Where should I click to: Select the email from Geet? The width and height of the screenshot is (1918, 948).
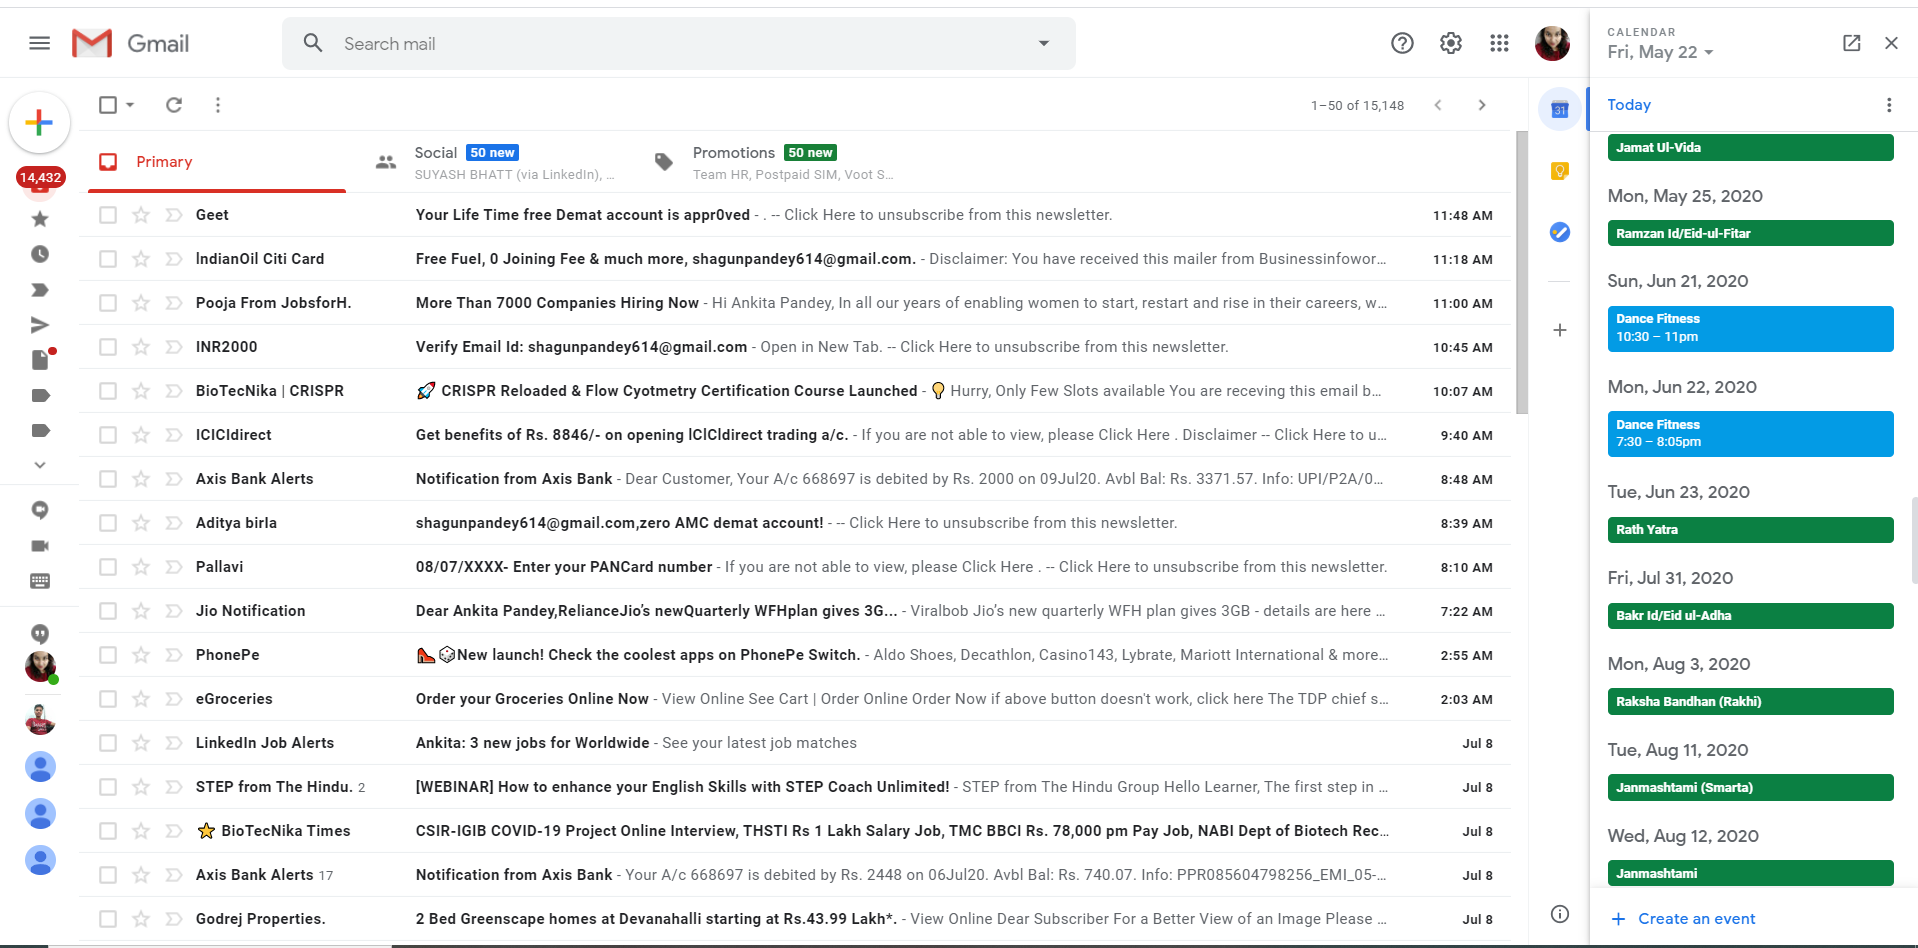tap(107, 214)
